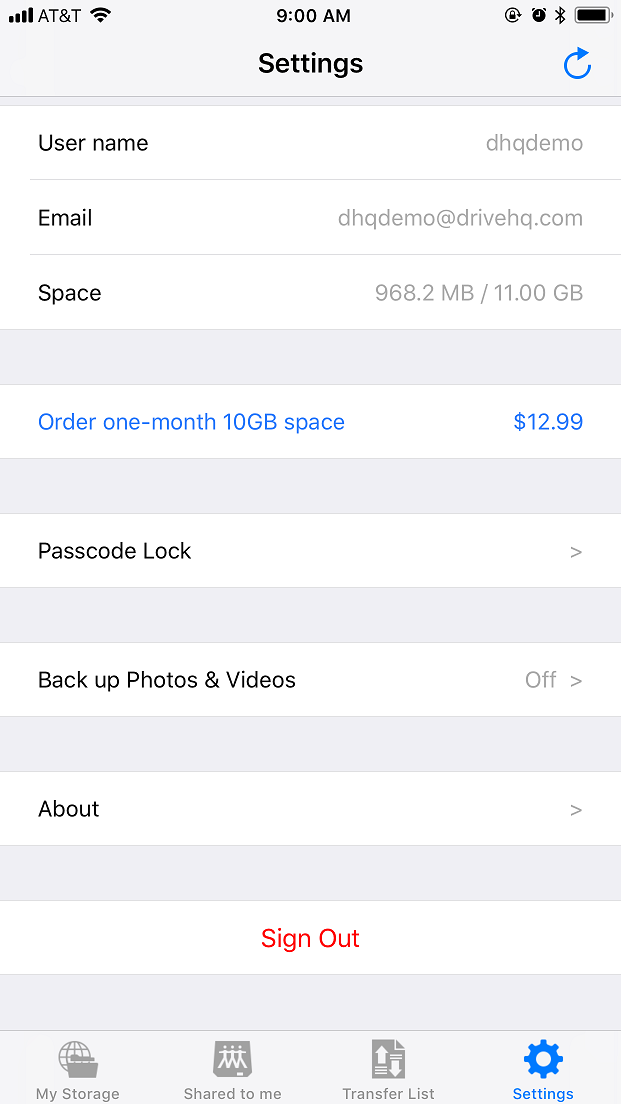Turn on Back up Photos & Videos
This screenshot has width=621, height=1104.
tap(310, 680)
